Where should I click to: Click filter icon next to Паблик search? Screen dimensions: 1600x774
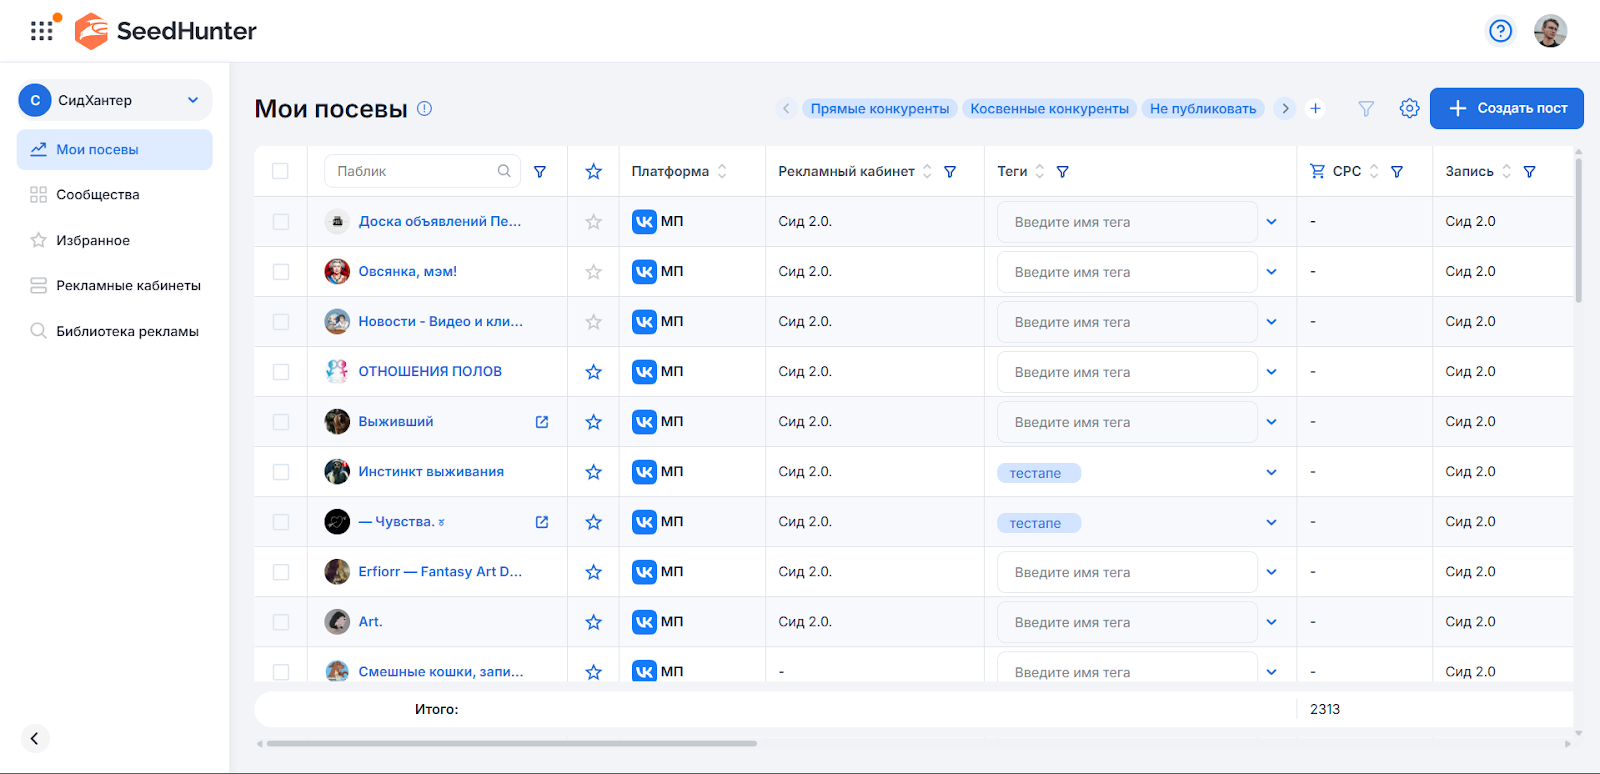pyautogui.click(x=540, y=172)
